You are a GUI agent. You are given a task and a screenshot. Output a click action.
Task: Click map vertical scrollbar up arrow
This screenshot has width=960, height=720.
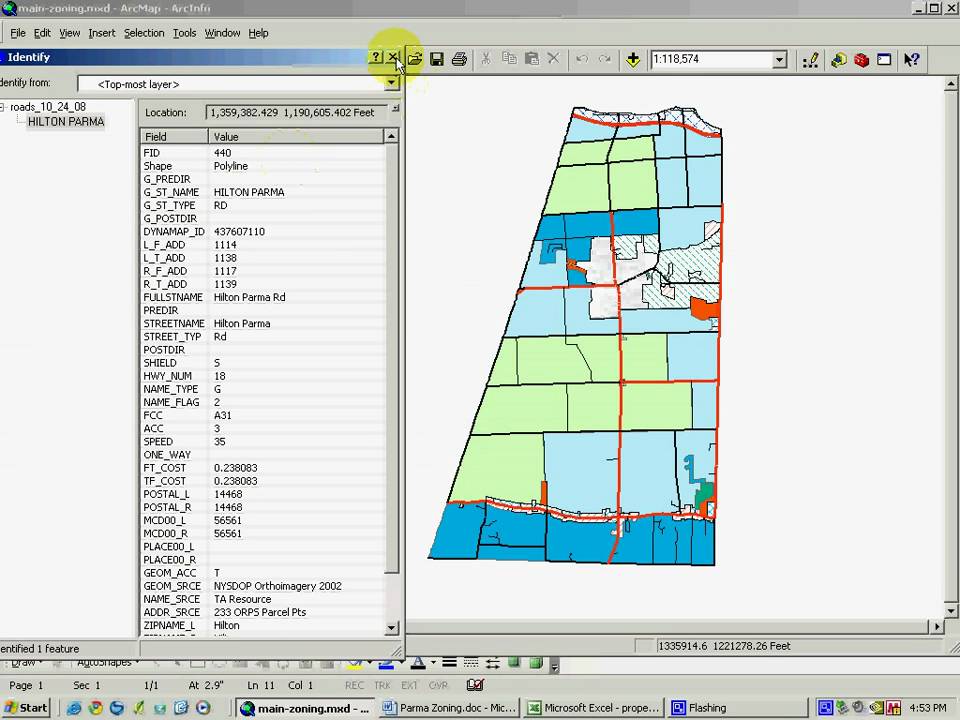tap(951, 84)
